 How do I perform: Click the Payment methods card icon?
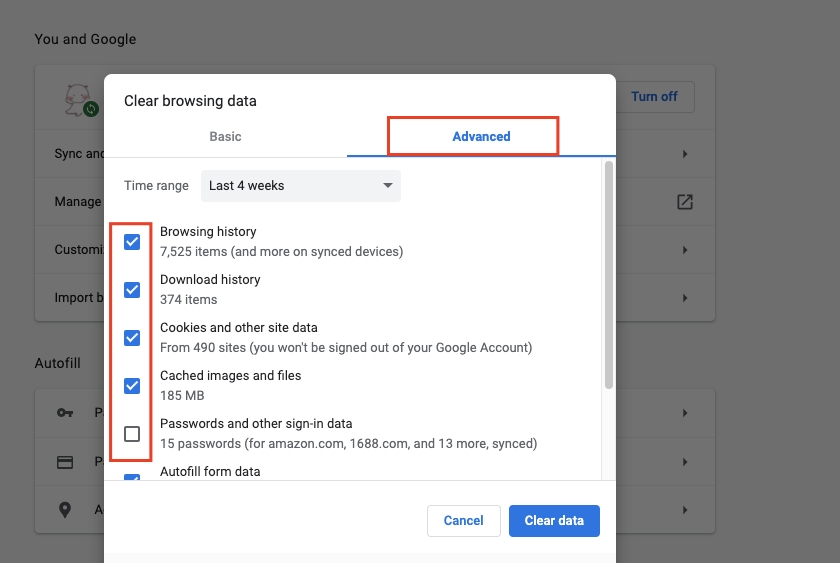pos(65,462)
